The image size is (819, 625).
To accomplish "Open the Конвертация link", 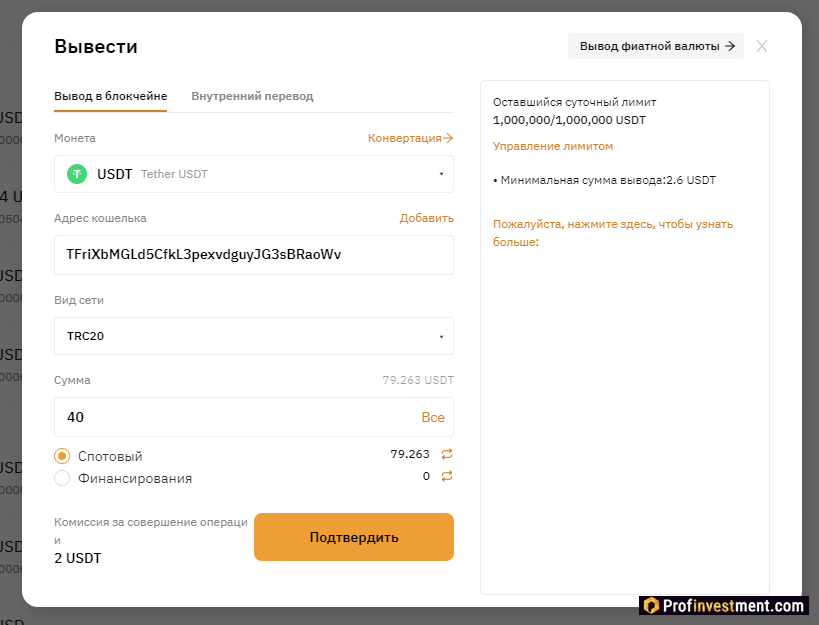I will coord(410,138).
